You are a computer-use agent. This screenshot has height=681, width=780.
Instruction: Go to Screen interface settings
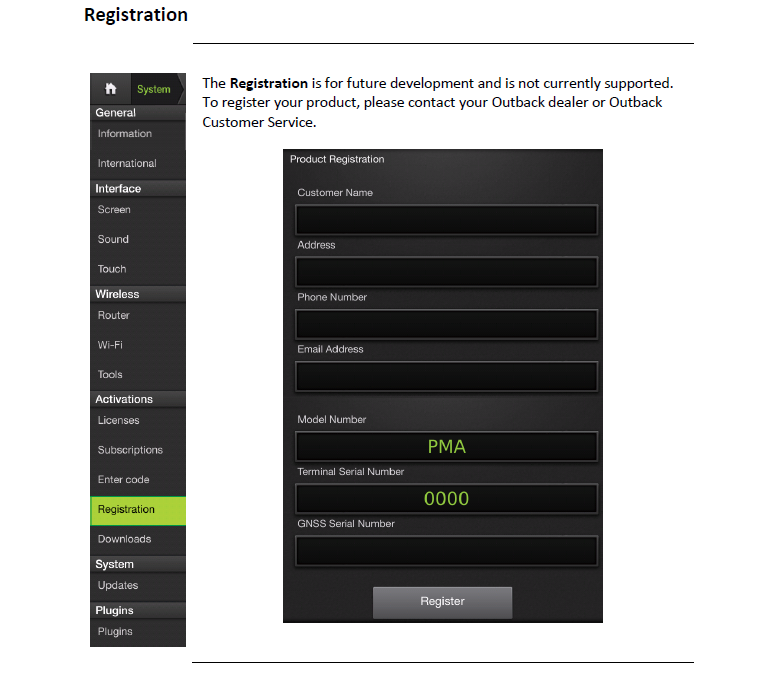coord(138,210)
